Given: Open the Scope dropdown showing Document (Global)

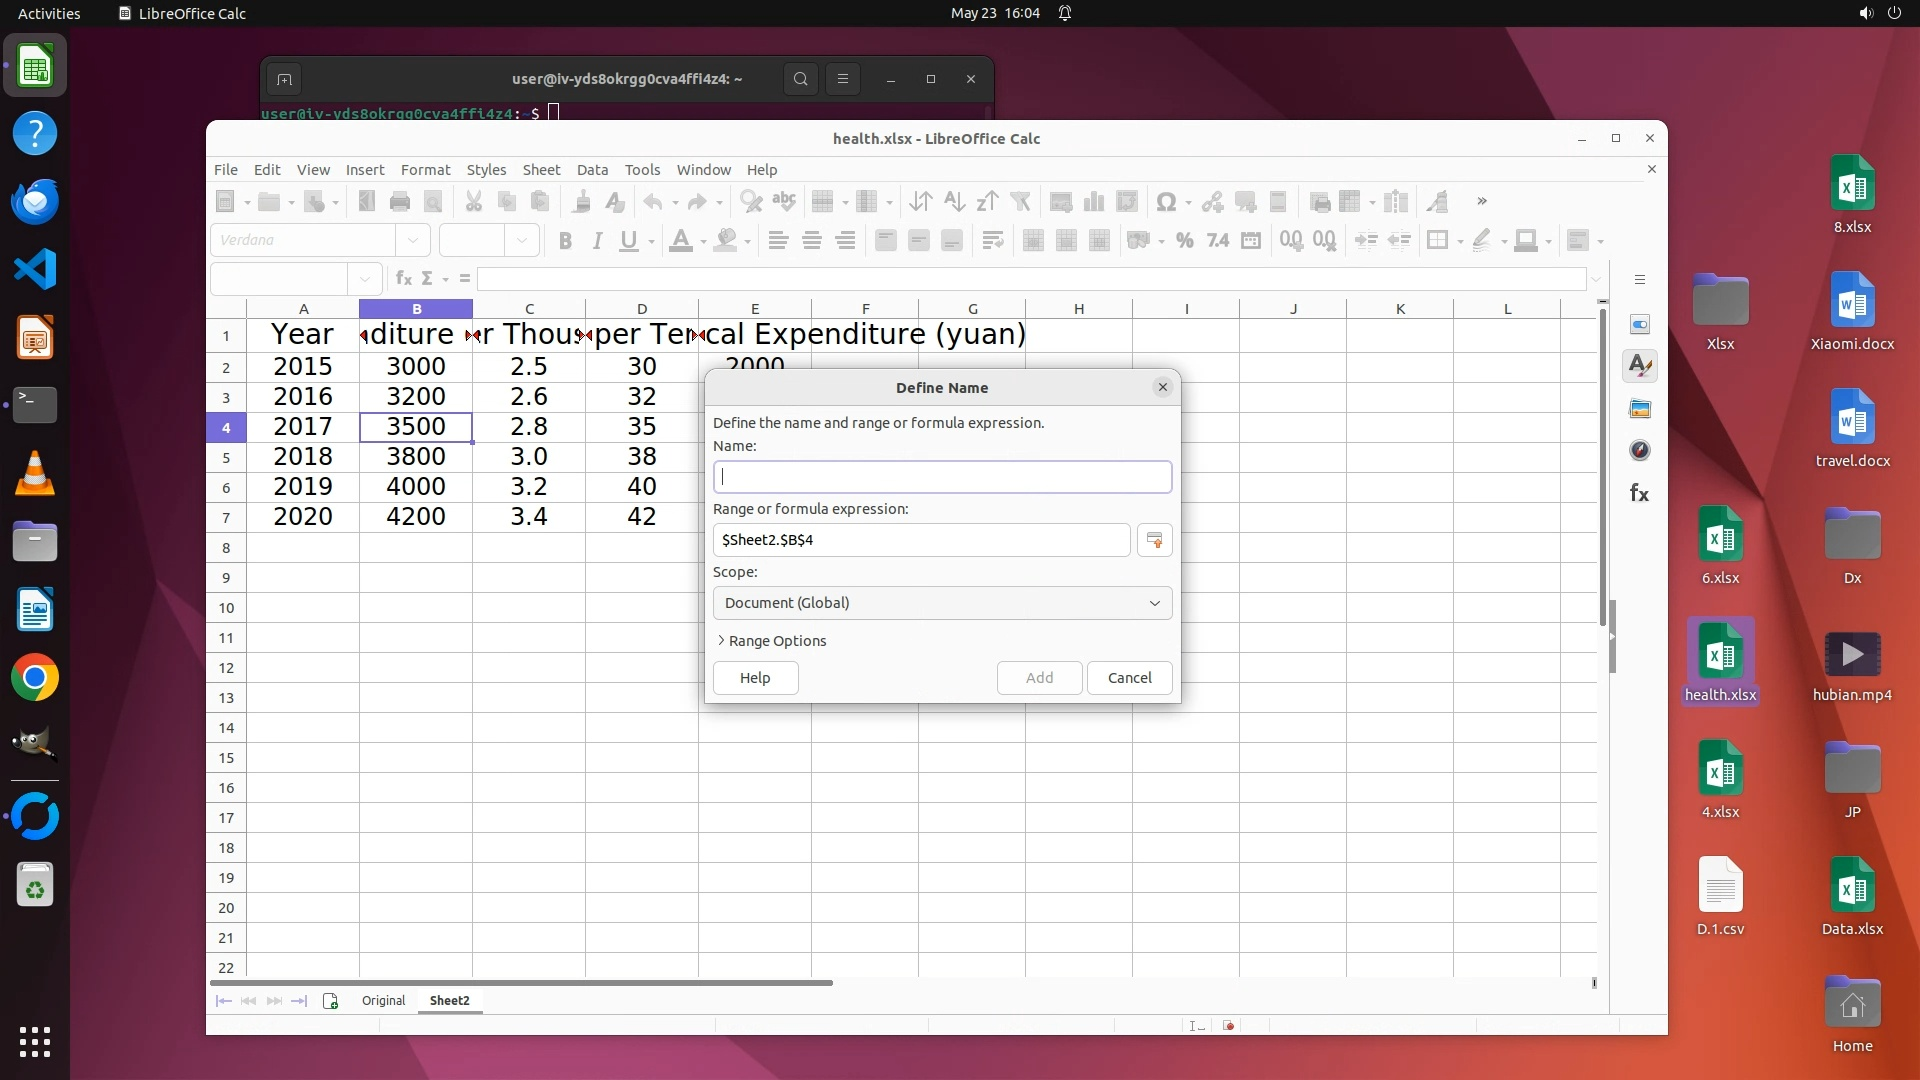Looking at the screenshot, I should click(942, 603).
